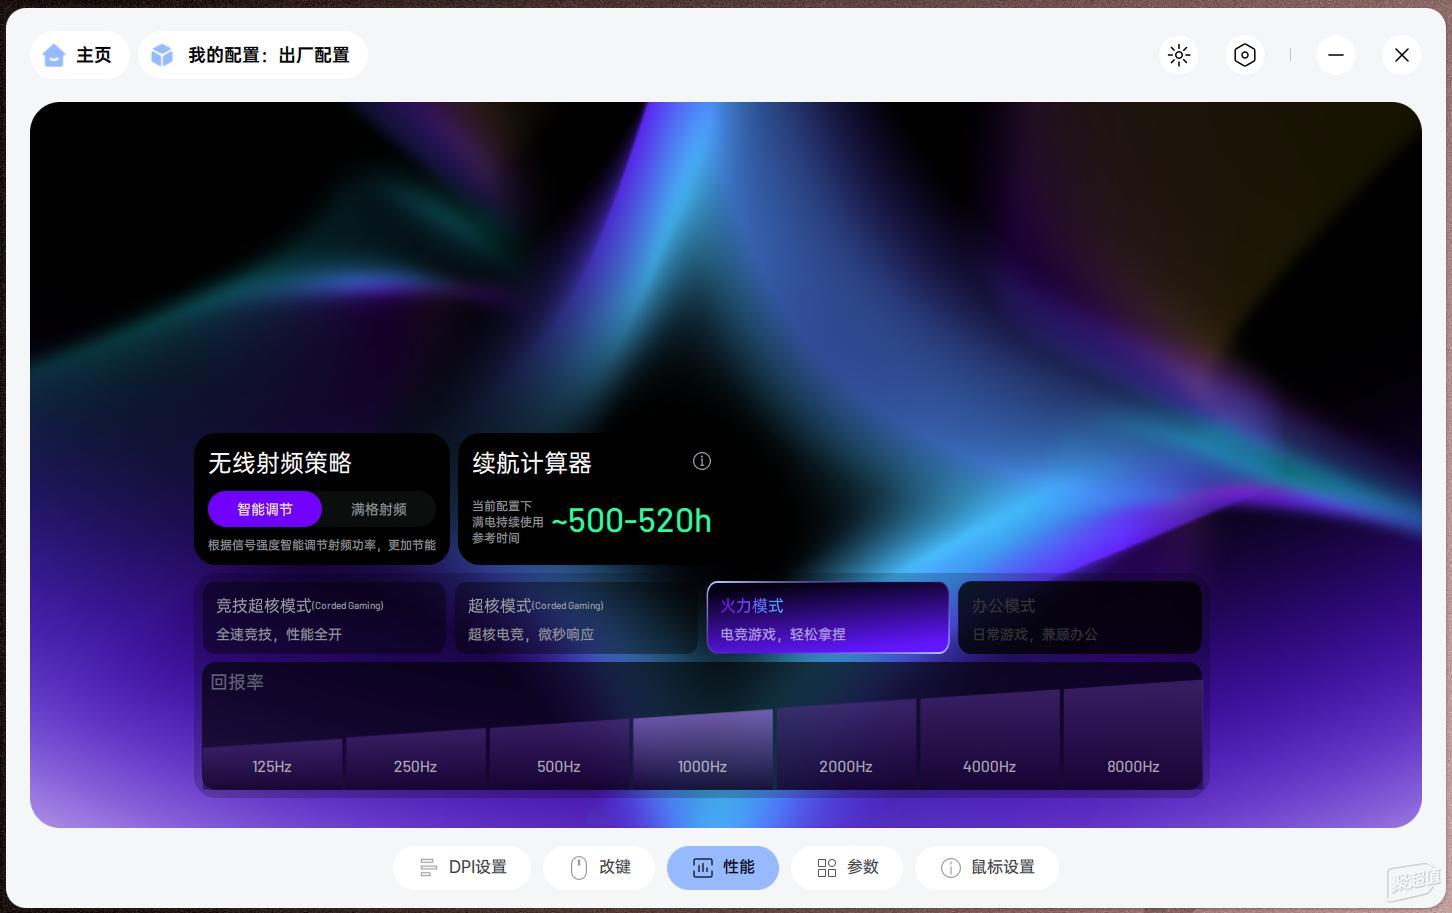Set polling rate to 1000Hz
1452x913 pixels.
(702, 749)
